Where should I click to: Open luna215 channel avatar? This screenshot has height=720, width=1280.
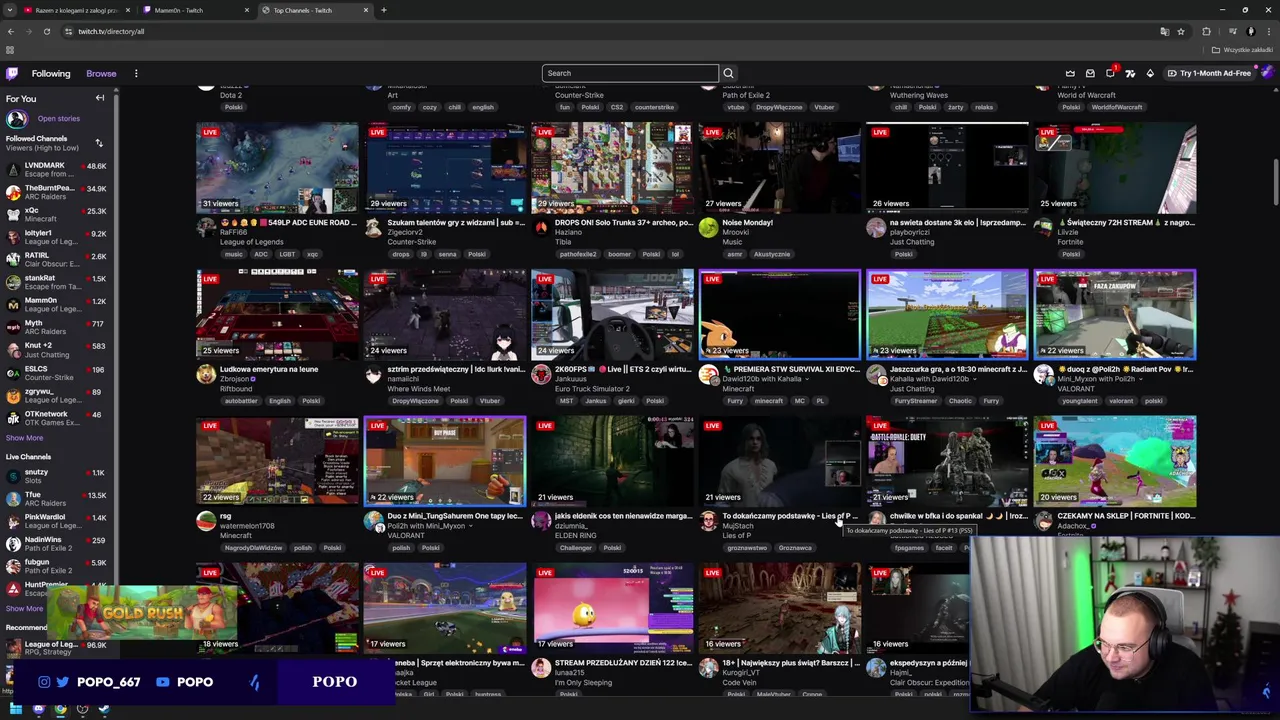point(541,668)
